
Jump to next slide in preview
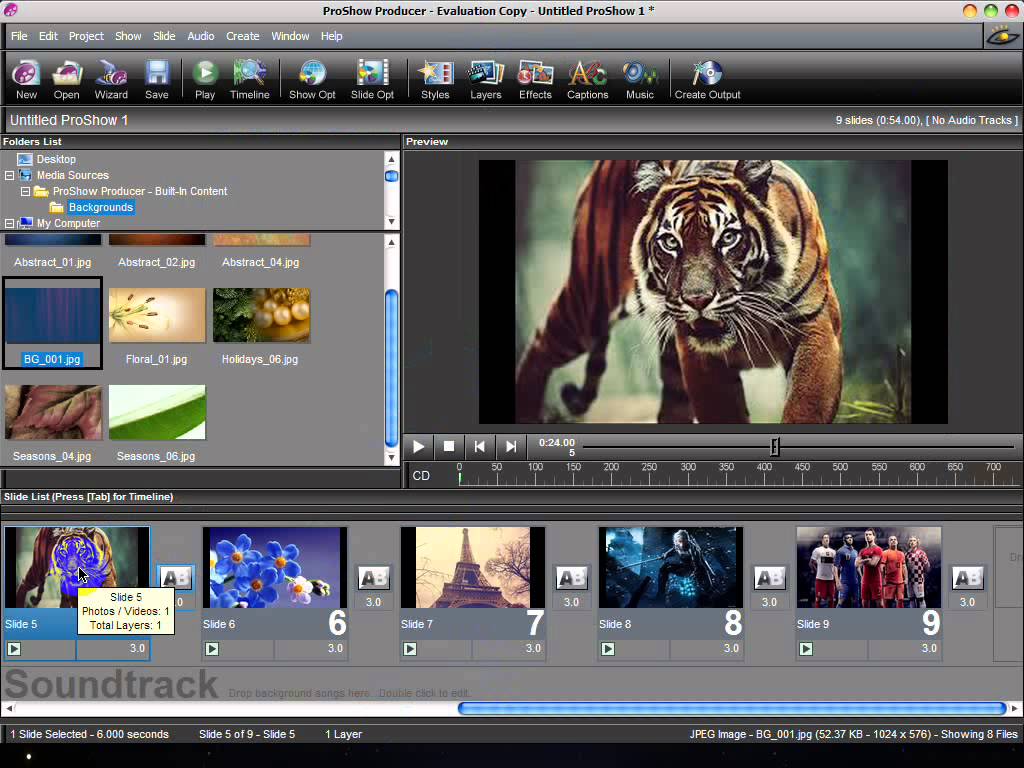click(511, 447)
